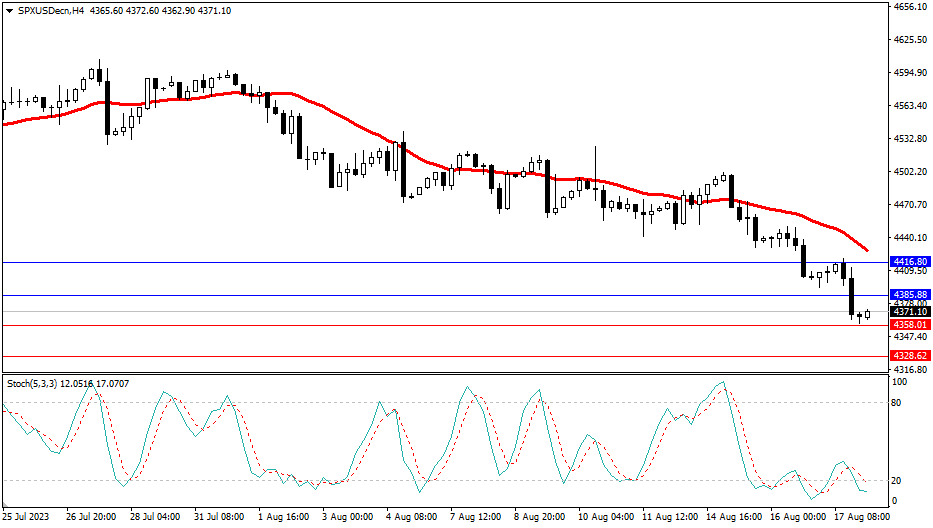Click the 4440.00 price scale value

pos(909,238)
